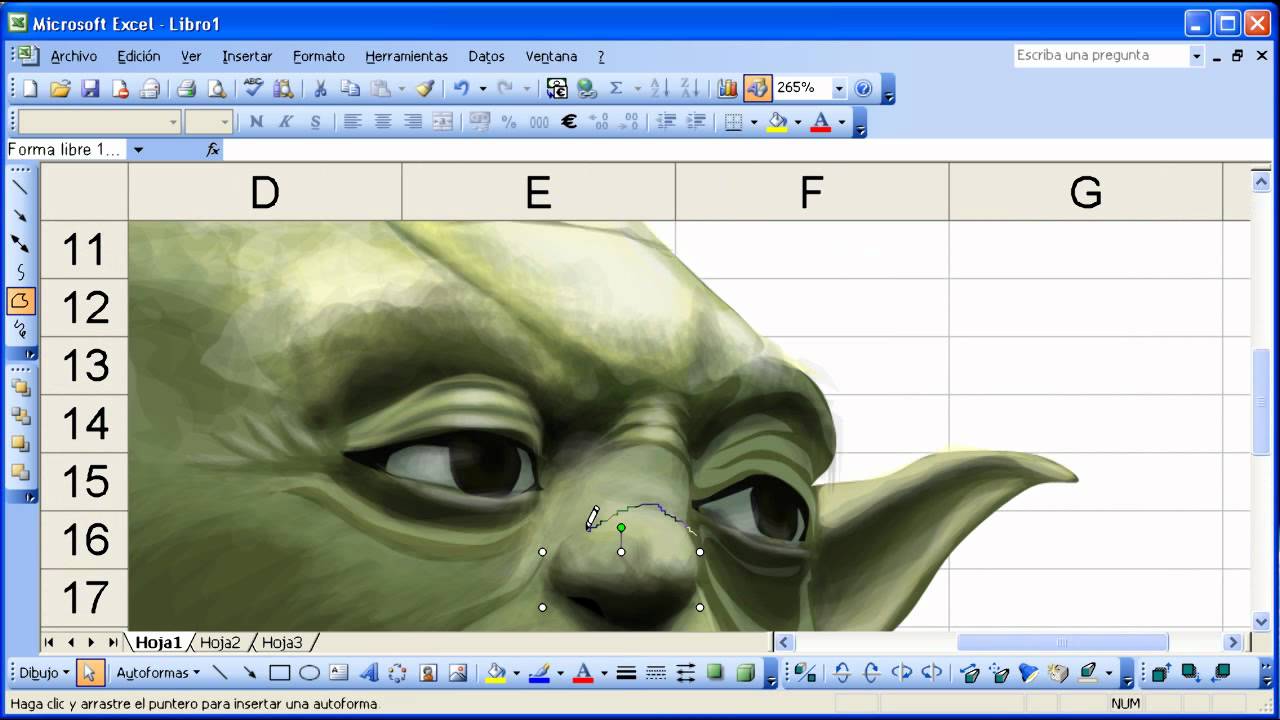
Task: Toggle Center alignment
Action: [382, 122]
